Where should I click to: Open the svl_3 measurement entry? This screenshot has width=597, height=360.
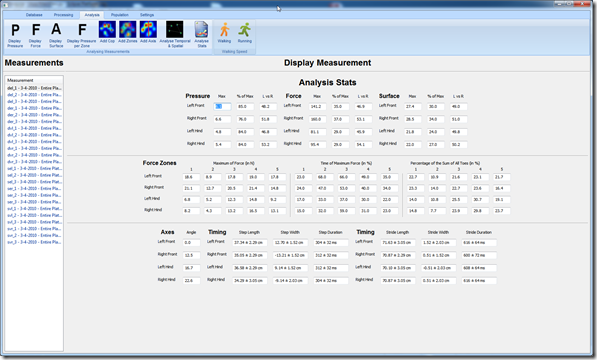[x=34, y=222]
